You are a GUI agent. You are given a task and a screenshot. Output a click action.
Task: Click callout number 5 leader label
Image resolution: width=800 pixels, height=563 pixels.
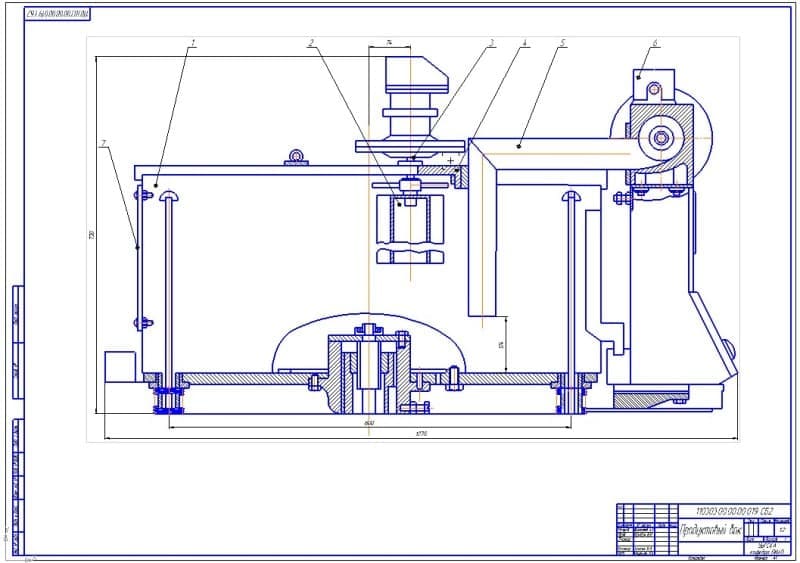click(562, 43)
